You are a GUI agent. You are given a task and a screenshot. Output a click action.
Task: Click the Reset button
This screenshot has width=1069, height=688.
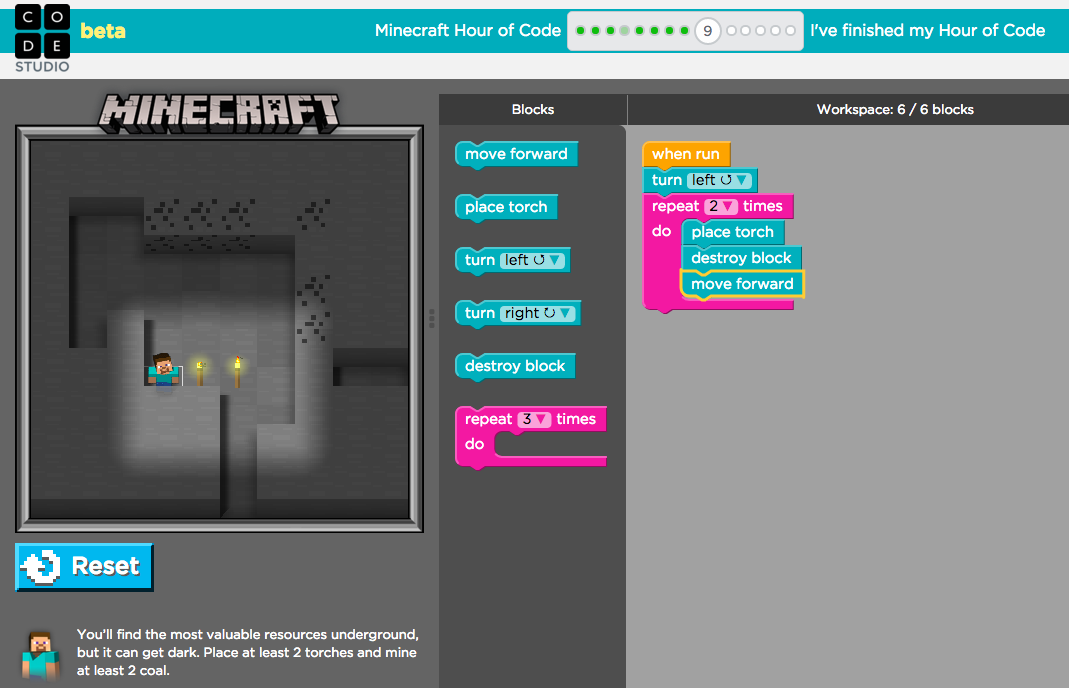point(84,567)
